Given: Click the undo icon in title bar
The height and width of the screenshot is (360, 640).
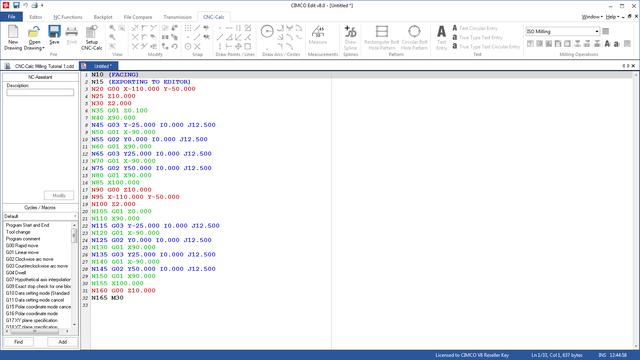Looking at the screenshot, I should [x=25, y=5].
